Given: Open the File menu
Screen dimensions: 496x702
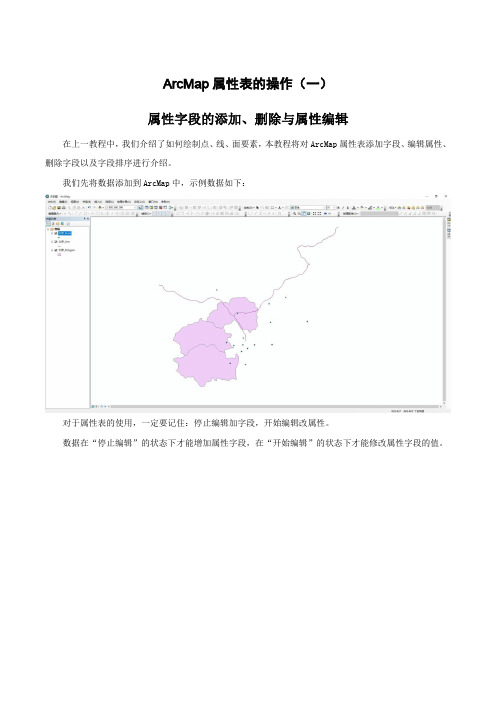Looking at the screenshot, I should pyautogui.click(x=52, y=202).
